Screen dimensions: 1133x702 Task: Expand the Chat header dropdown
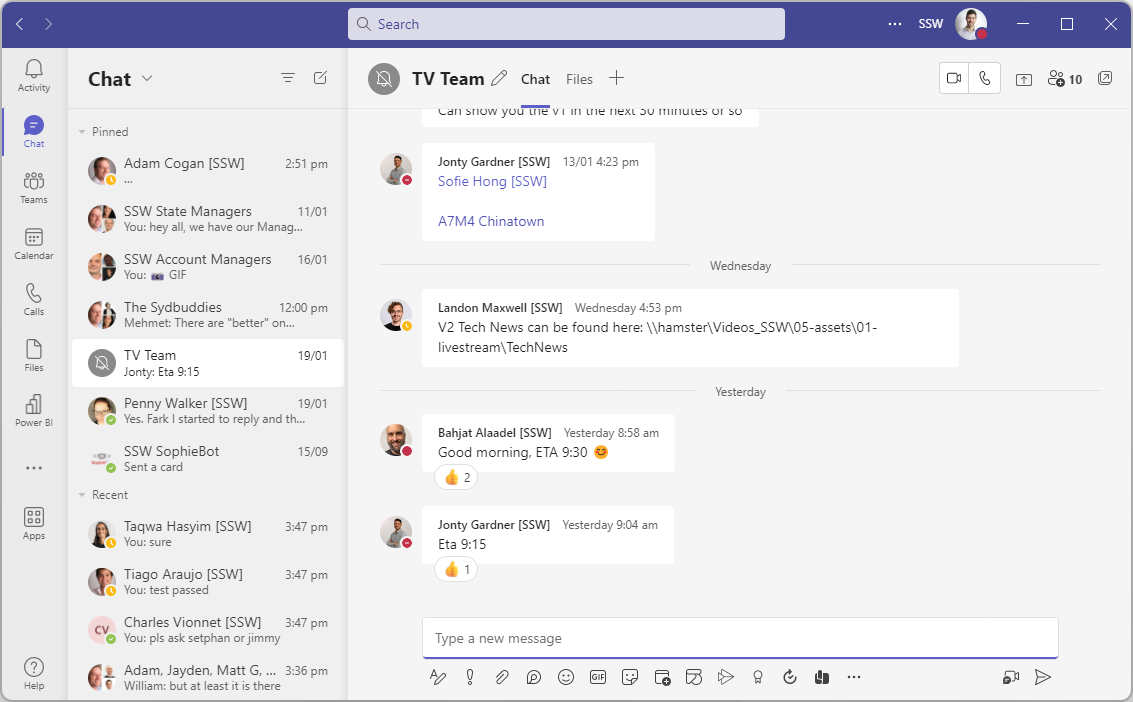147,79
